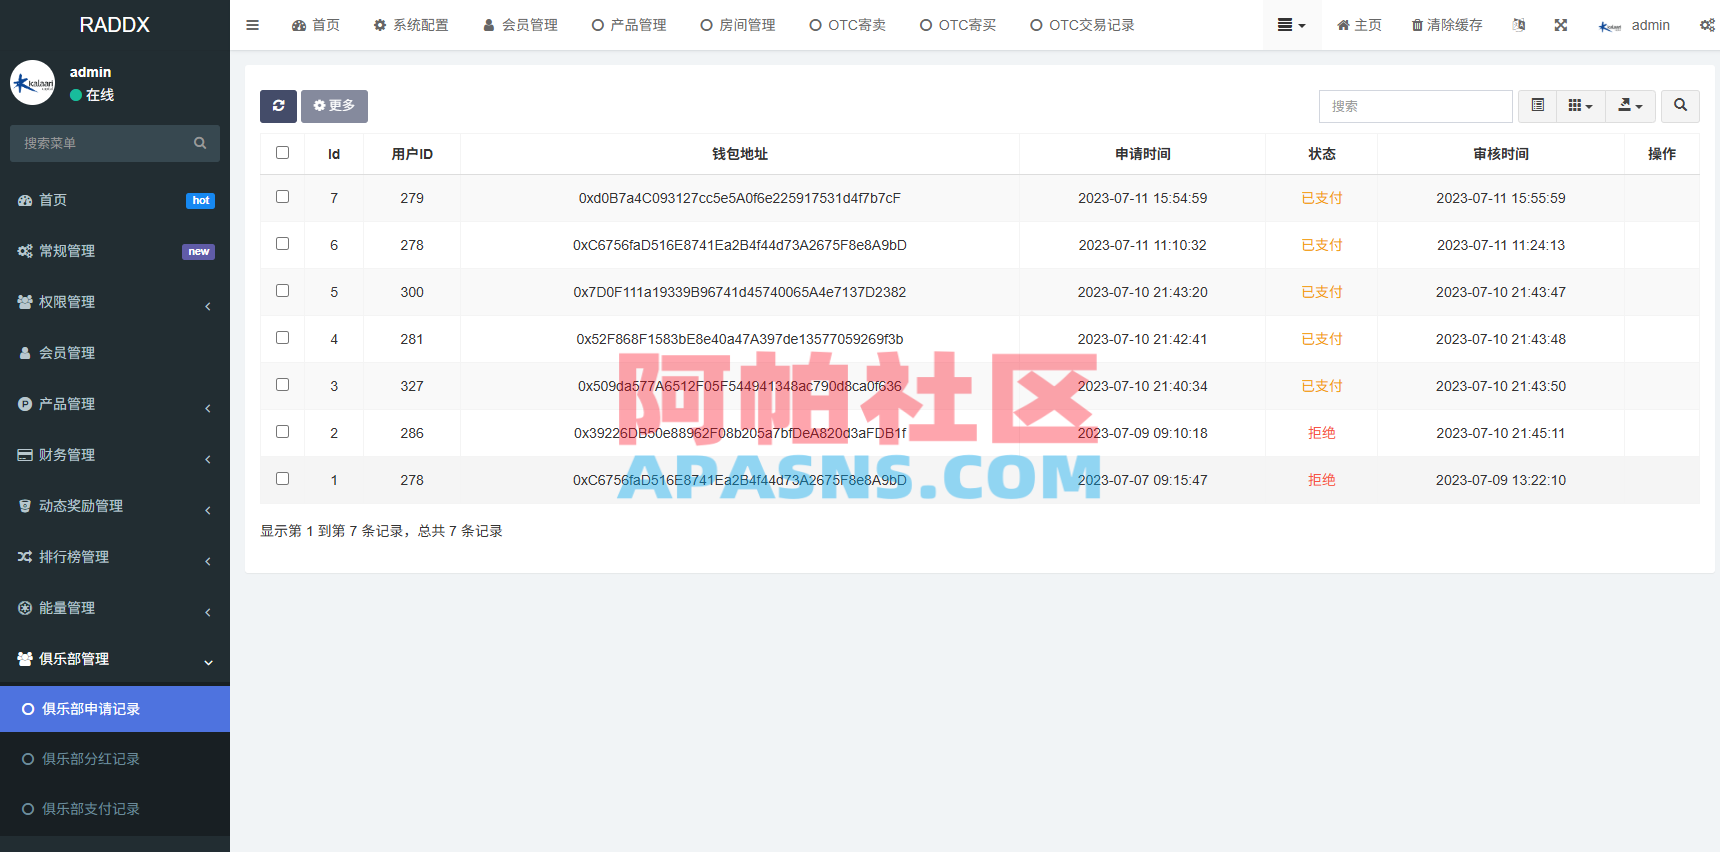1720x852 pixels.
Task: Expand 动态奖励管理 in the sidebar
Action: click(x=115, y=506)
